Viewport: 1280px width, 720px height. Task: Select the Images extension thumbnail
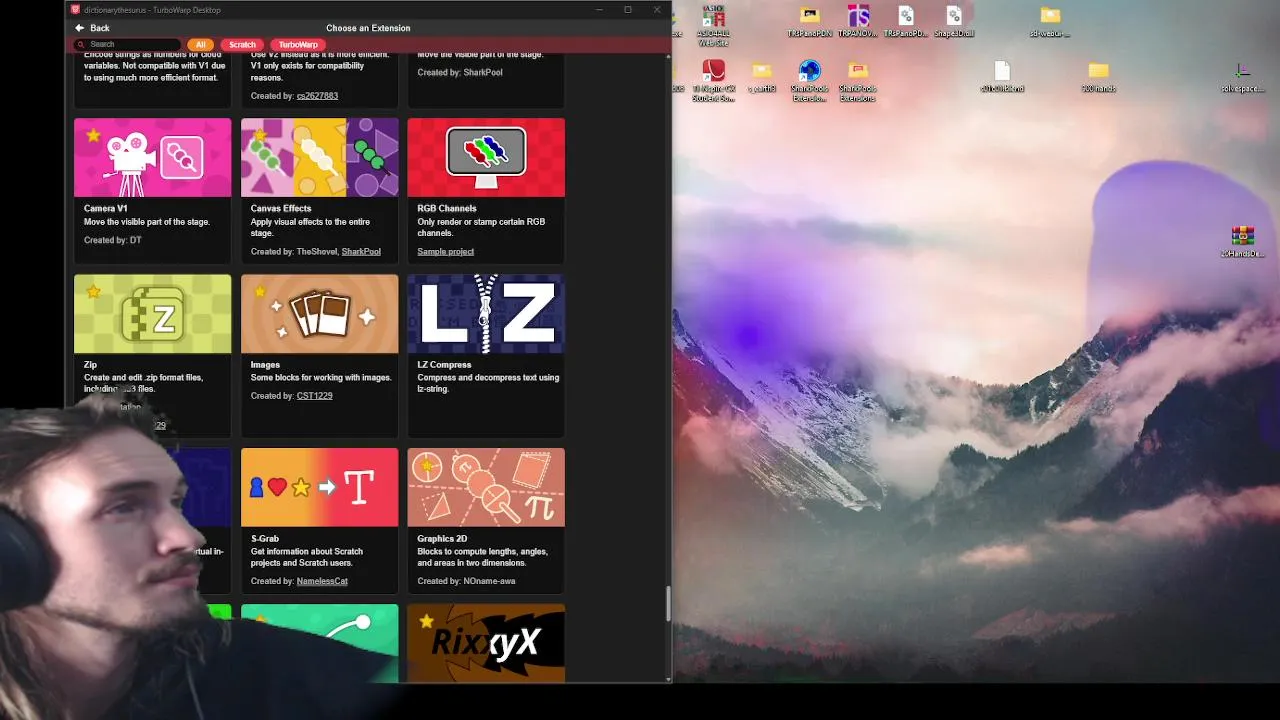(x=319, y=314)
